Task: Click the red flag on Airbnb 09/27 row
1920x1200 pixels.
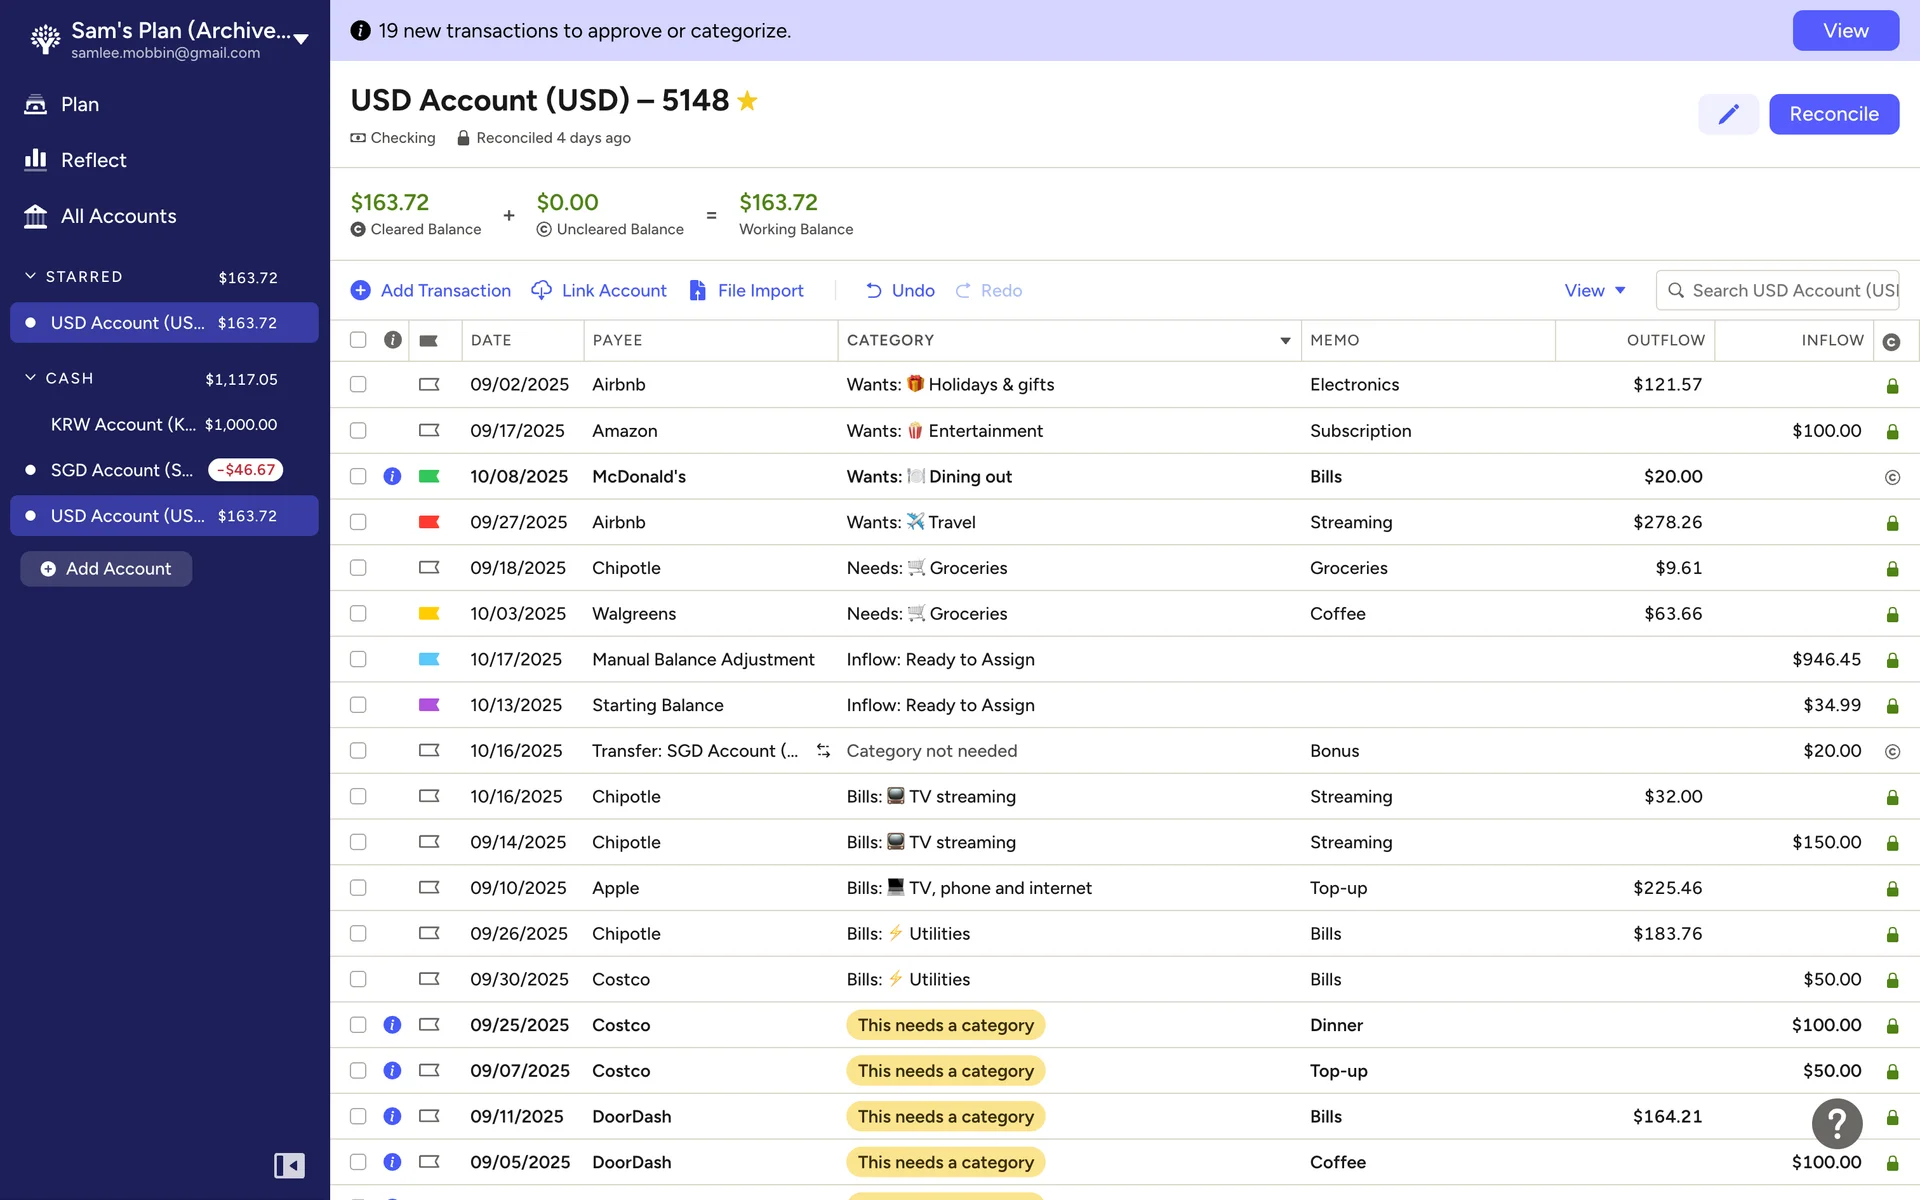Action: point(429,522)
